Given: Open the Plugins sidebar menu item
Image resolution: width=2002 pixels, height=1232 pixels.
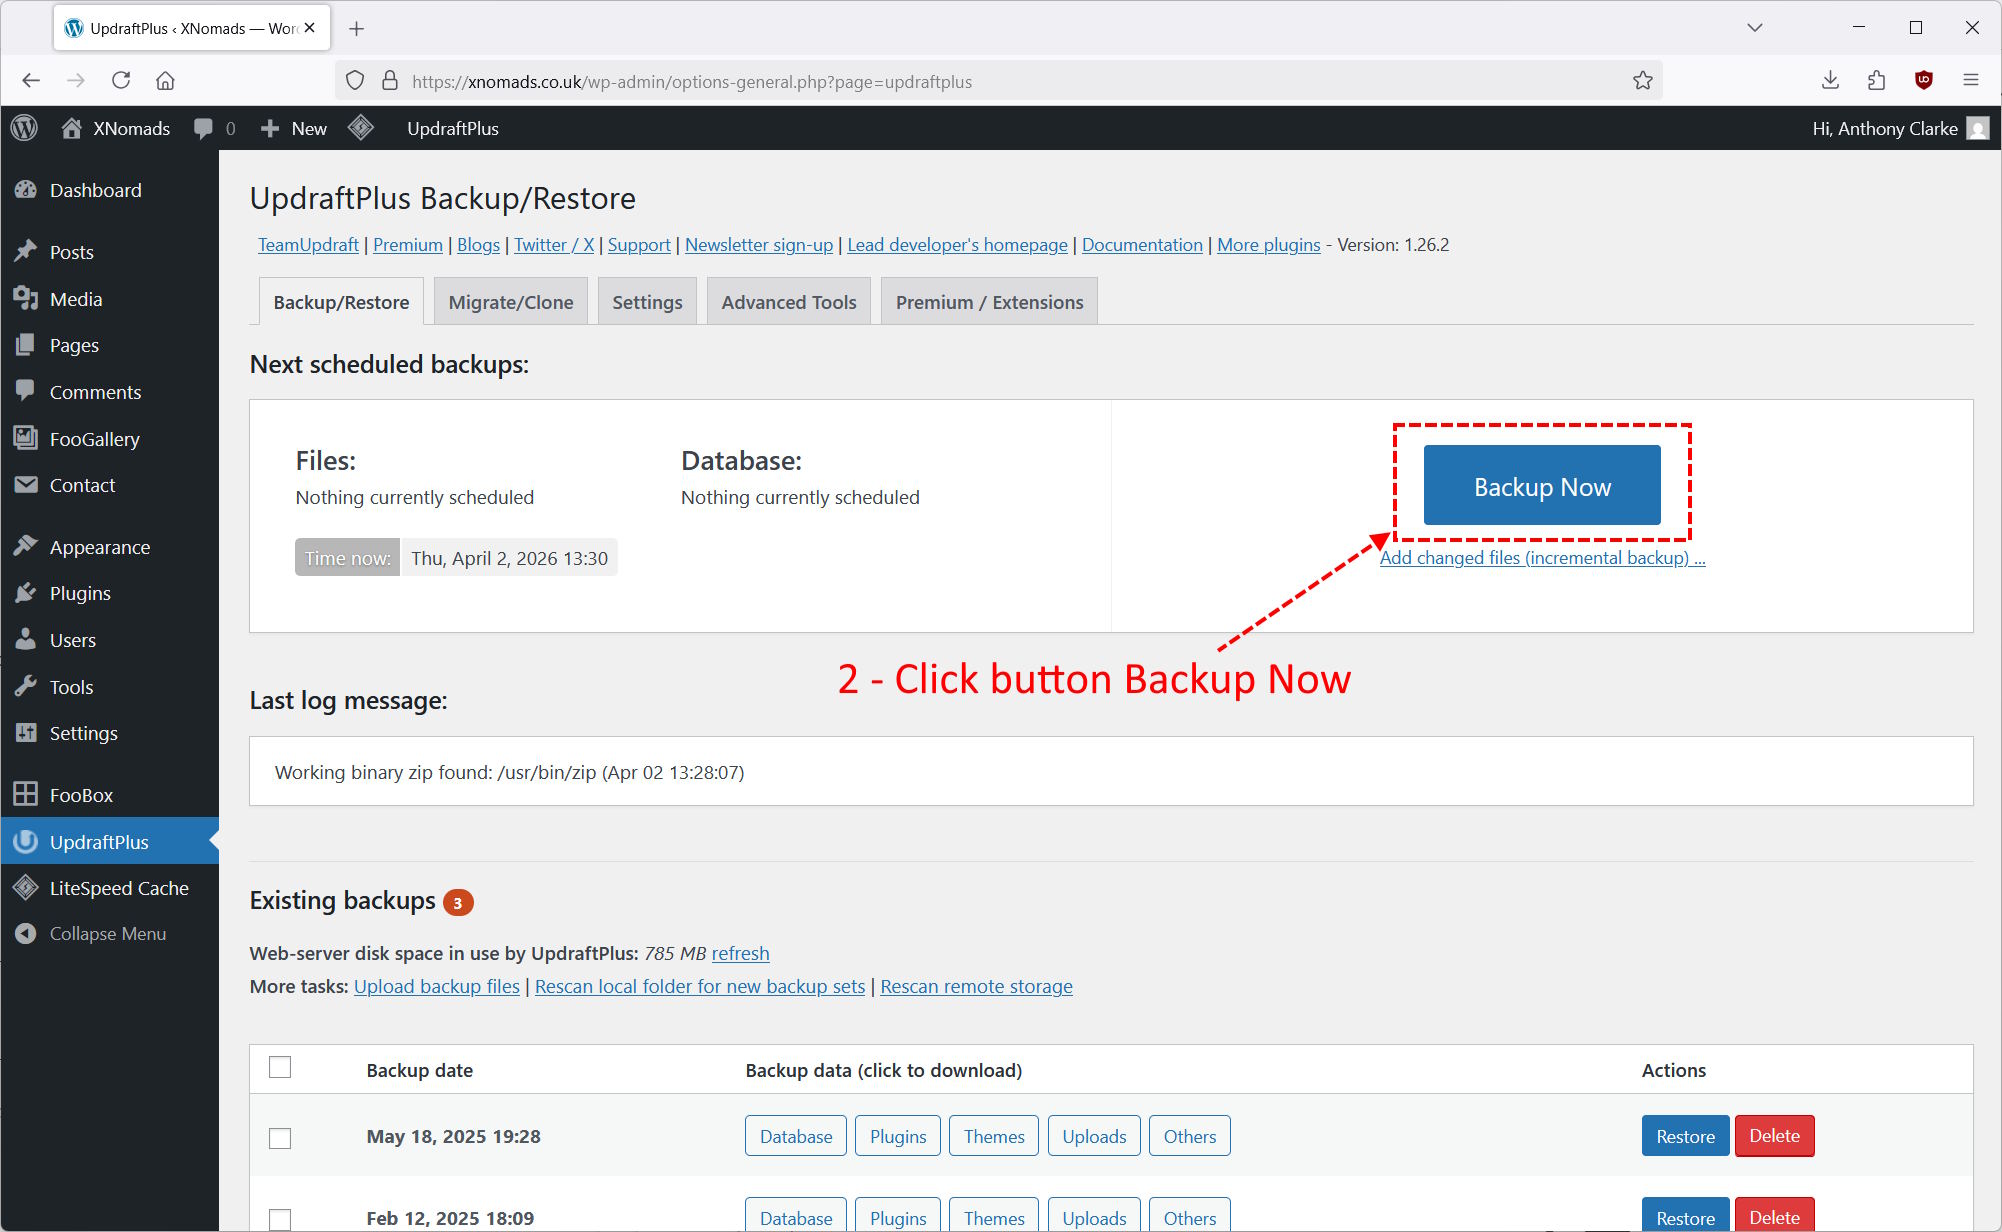Looking at the screenshot, I should tap(80, 593).
